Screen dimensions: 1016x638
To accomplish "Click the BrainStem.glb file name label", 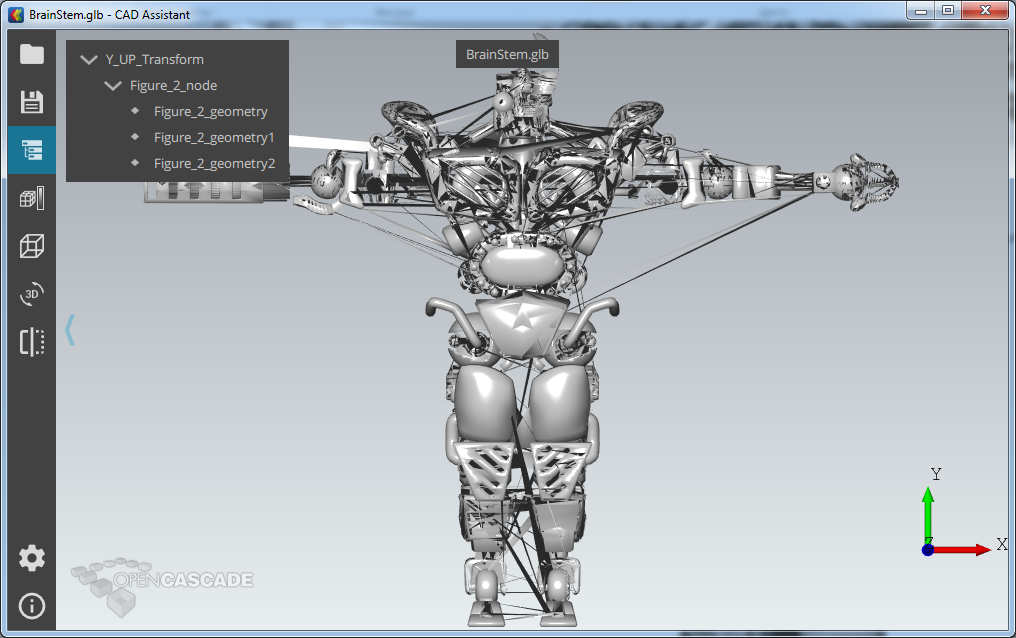I will pos(507,54).
